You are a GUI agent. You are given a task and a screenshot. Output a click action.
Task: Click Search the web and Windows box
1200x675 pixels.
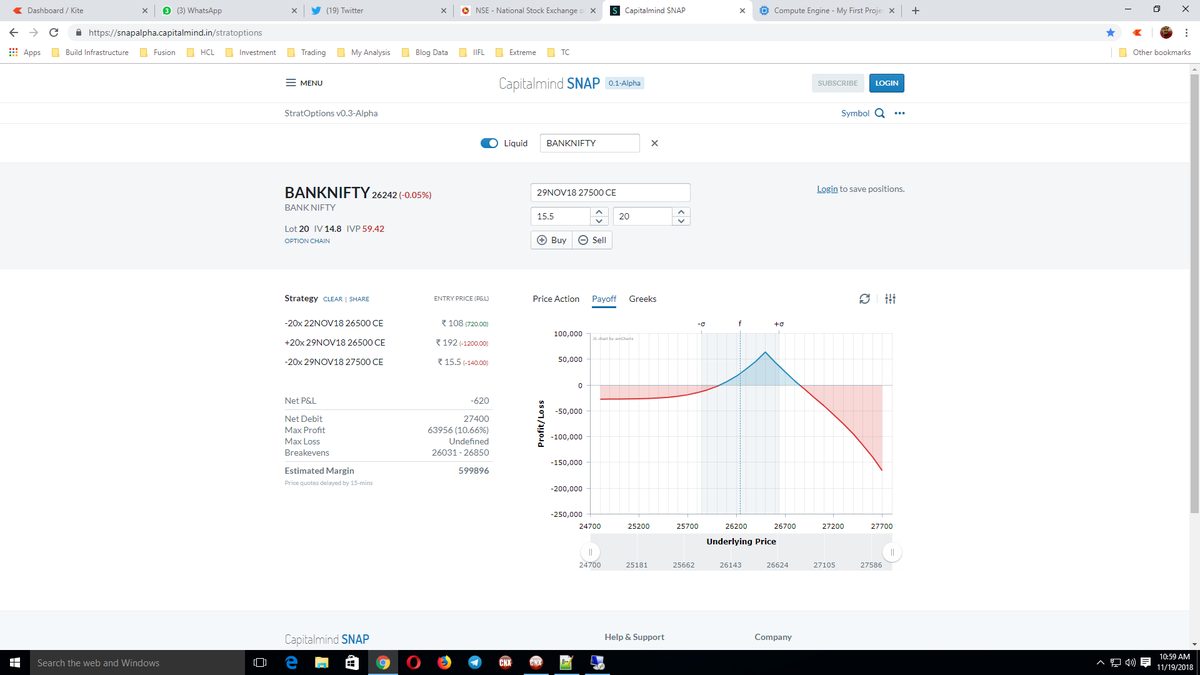pyautogui.click(x=132, y=662)
